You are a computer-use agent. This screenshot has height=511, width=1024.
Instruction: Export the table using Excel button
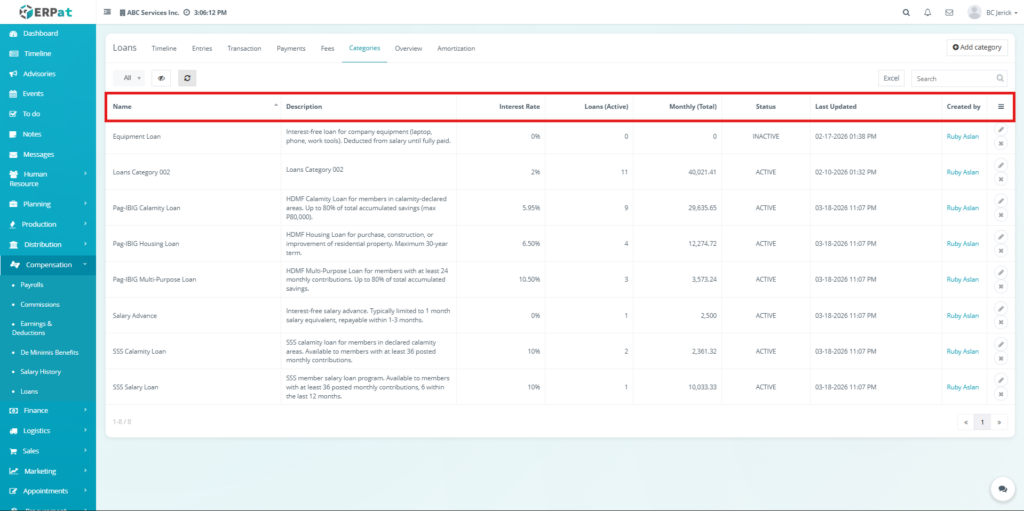tap(891, 78)
